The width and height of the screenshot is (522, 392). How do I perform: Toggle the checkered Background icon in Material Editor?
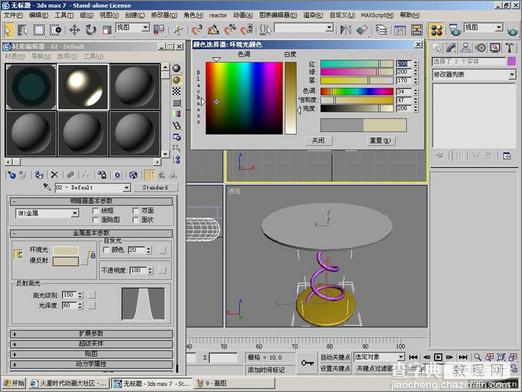176,91
